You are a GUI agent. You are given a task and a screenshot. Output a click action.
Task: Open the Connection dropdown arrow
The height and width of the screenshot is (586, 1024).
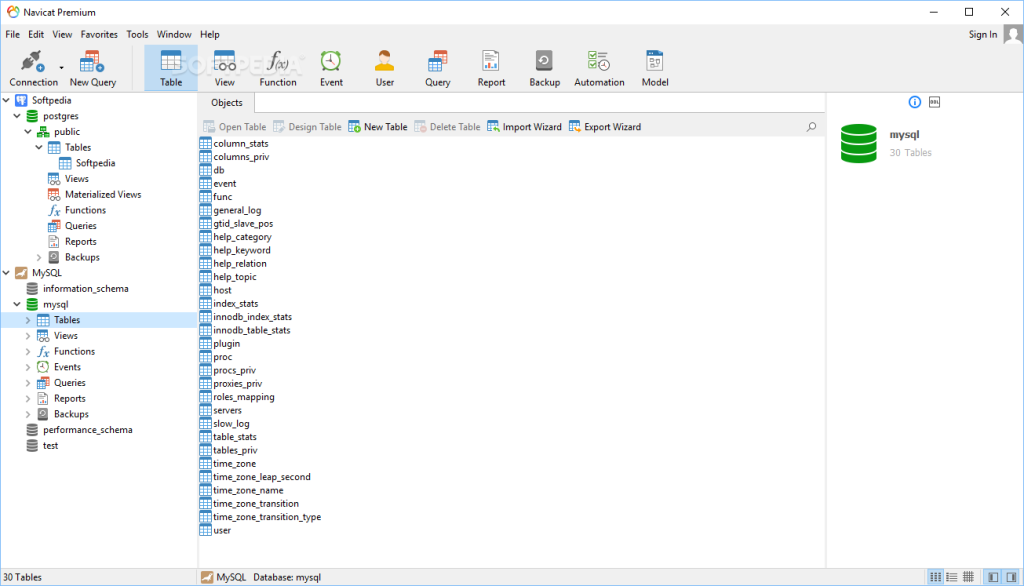click(61, 68)
